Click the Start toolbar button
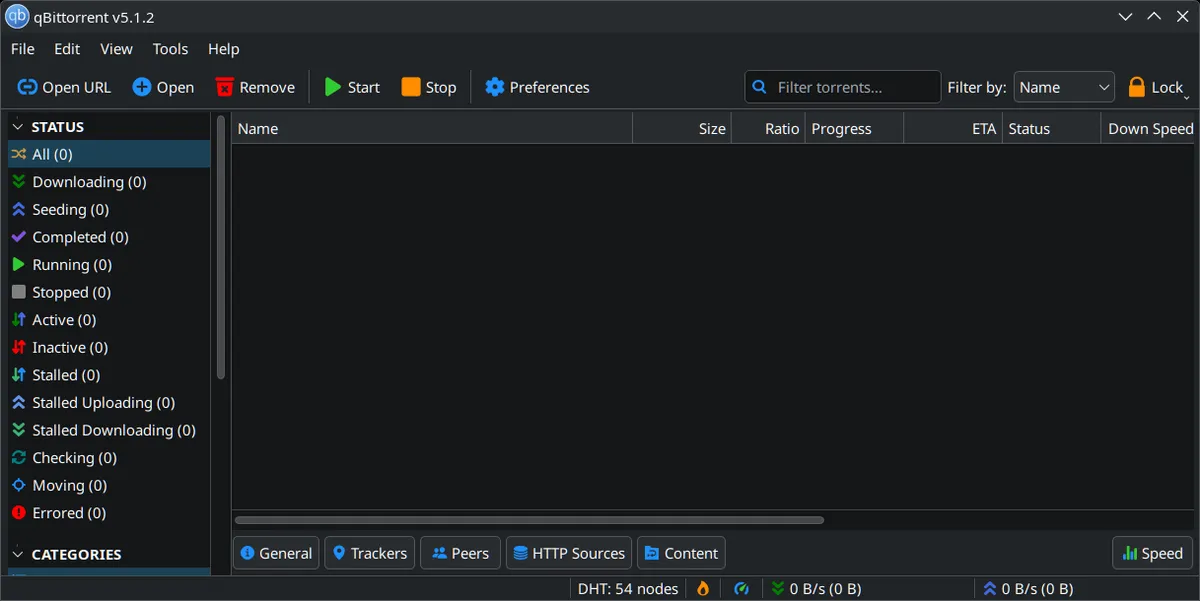Screen dimensions: 1200x601 click(x=352, y=87)
